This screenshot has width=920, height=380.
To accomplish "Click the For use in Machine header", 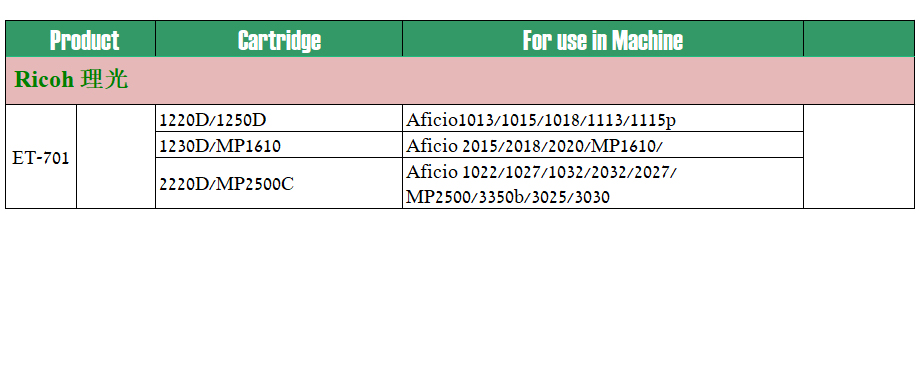I will click(x=603, y=39).
